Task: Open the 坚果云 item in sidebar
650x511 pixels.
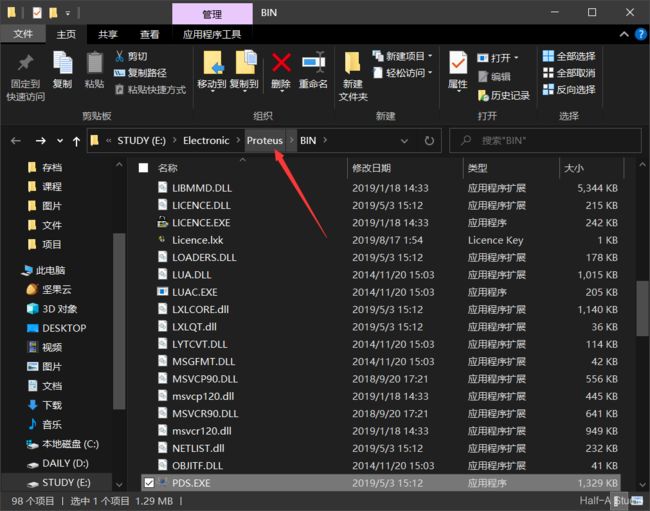Action: click(x=49, y=289)
